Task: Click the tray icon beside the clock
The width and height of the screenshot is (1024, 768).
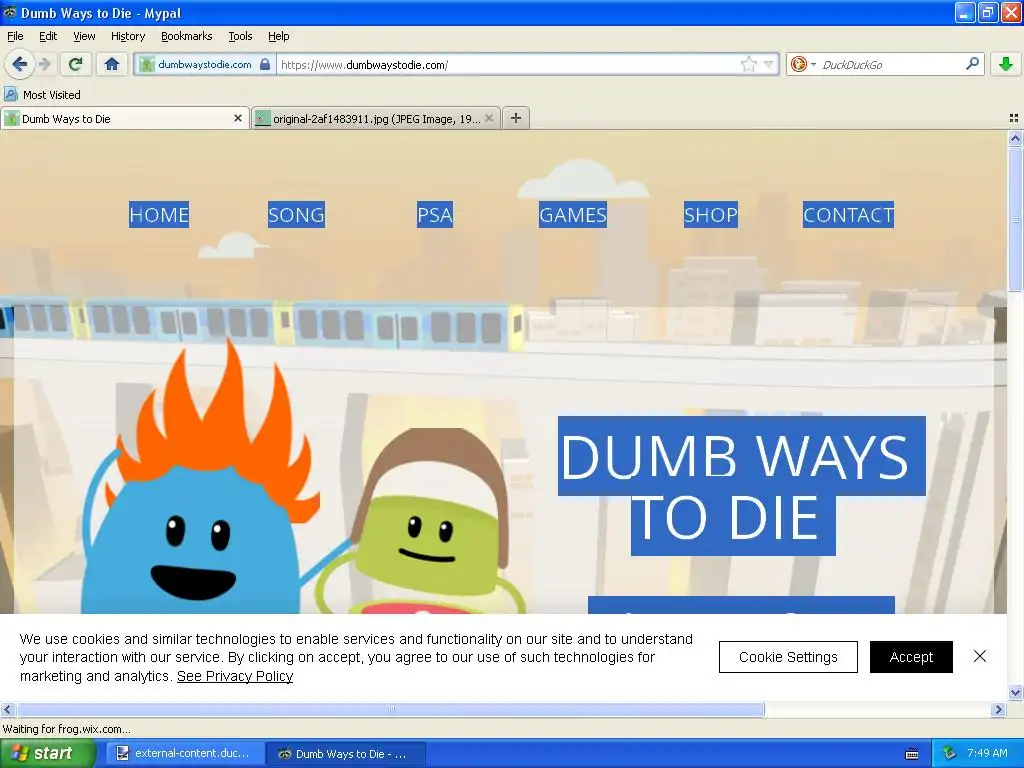Action: [x=950, y=754]
